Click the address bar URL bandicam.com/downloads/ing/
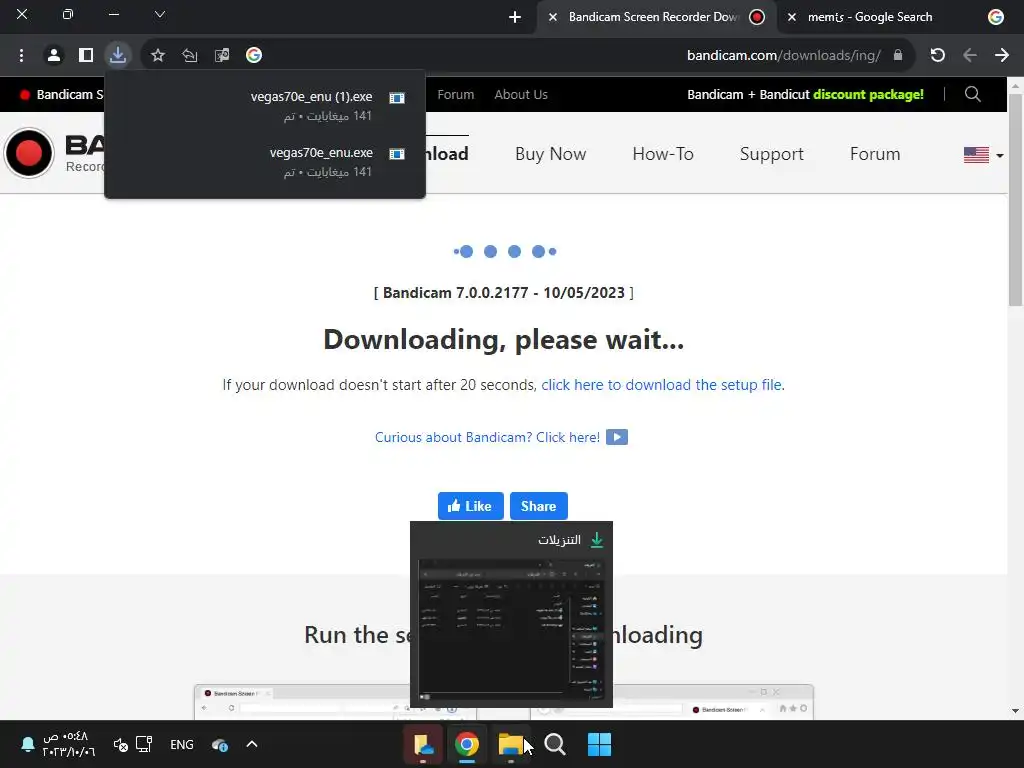This screenshot has width=1024, height=768. coord(784,56)
